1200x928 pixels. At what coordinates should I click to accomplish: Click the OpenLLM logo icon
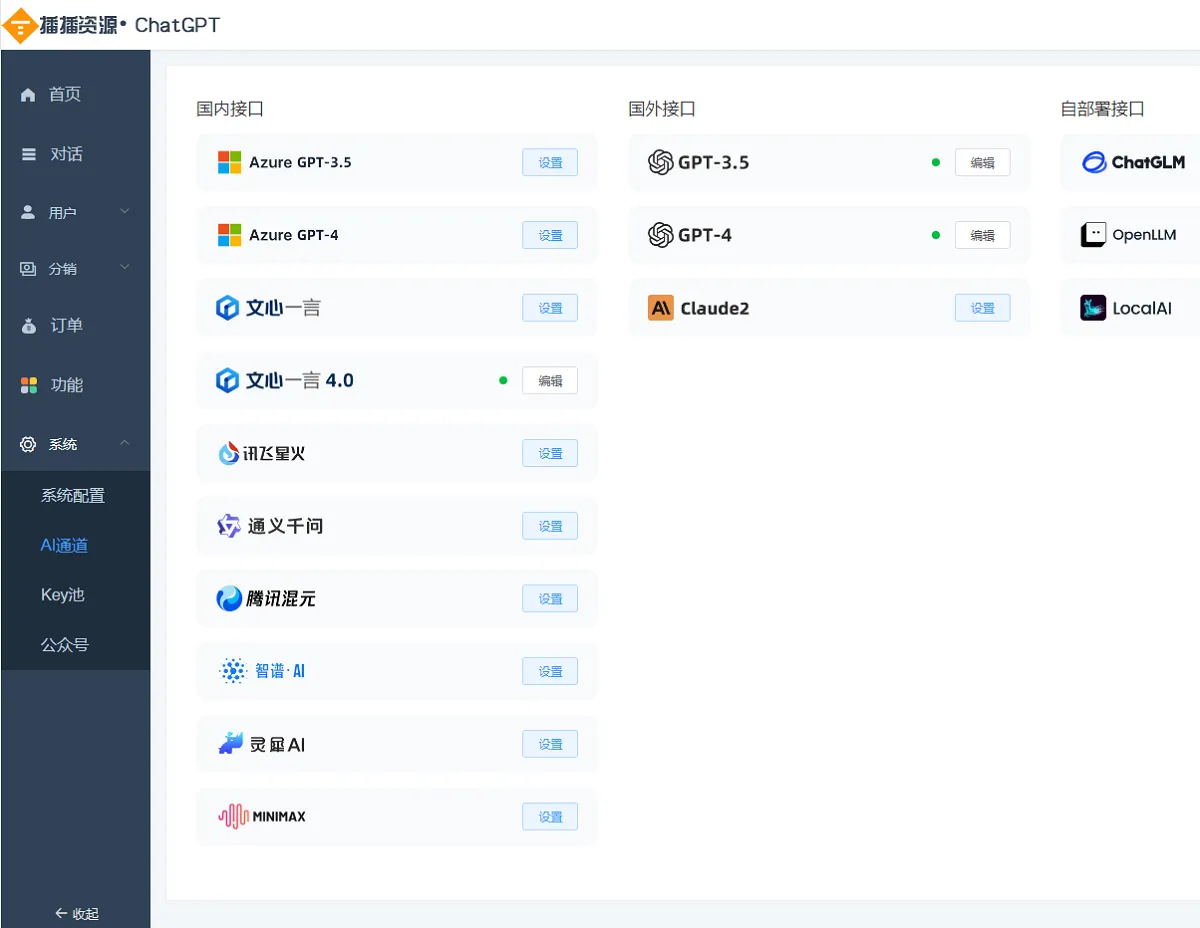pyautogui.click(x=1093, y=235)
